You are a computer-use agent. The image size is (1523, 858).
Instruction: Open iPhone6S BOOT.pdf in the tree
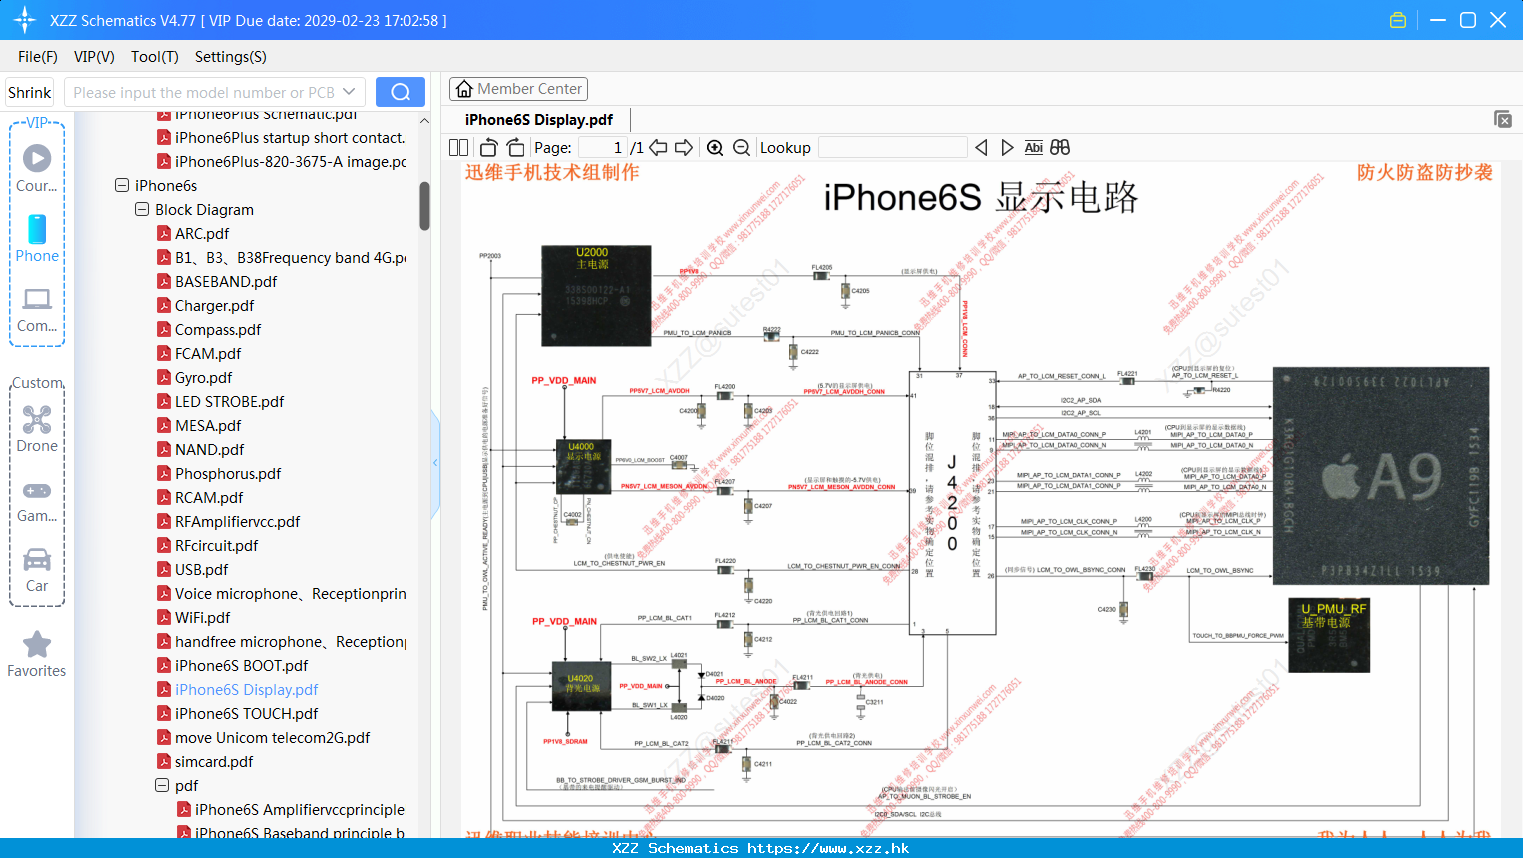pos(241,665)
